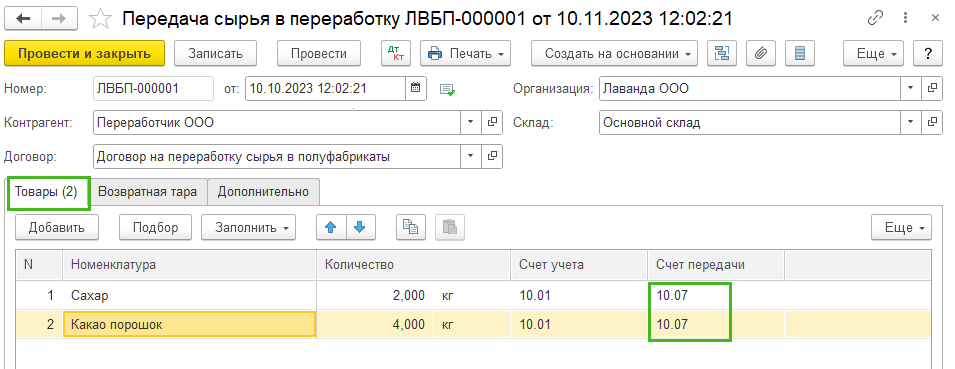Click Склад field Основной склад
The height and width of the screenshot is (369, 955).
(x=750, y=122)
